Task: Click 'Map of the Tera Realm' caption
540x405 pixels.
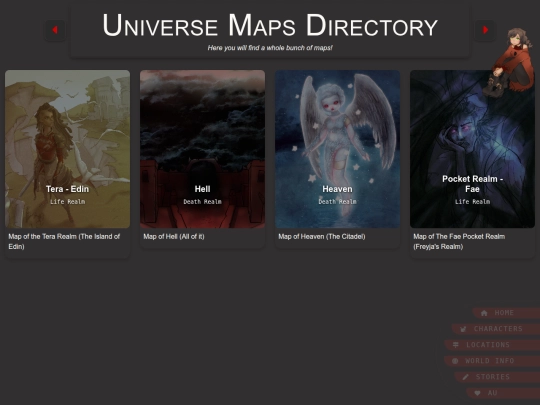Action: pos(64,241)
